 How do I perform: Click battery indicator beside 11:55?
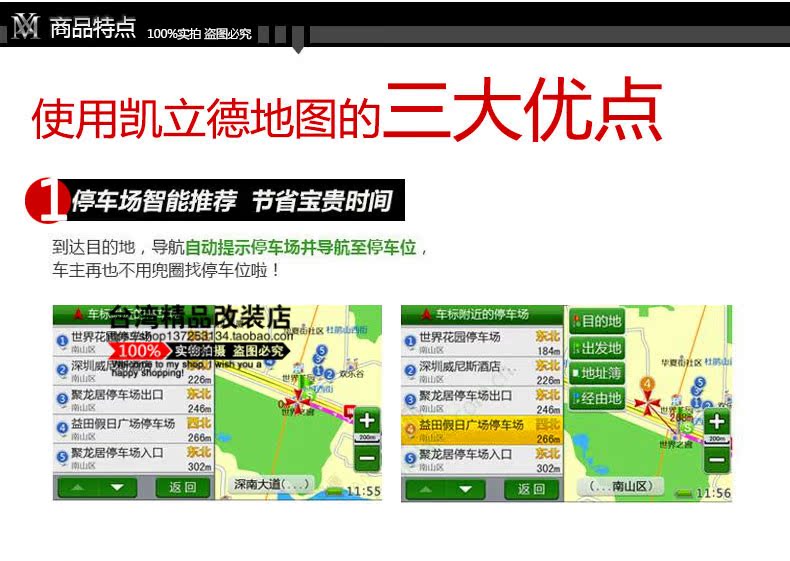click(x=334, y=492)
